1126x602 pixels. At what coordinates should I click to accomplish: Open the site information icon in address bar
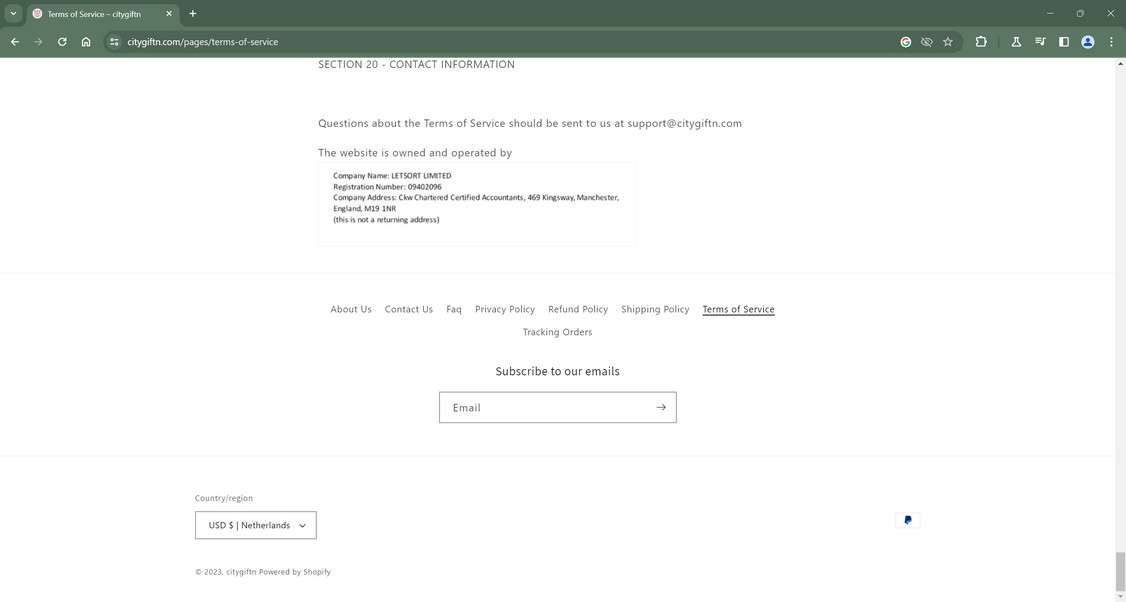coord(113,42)
